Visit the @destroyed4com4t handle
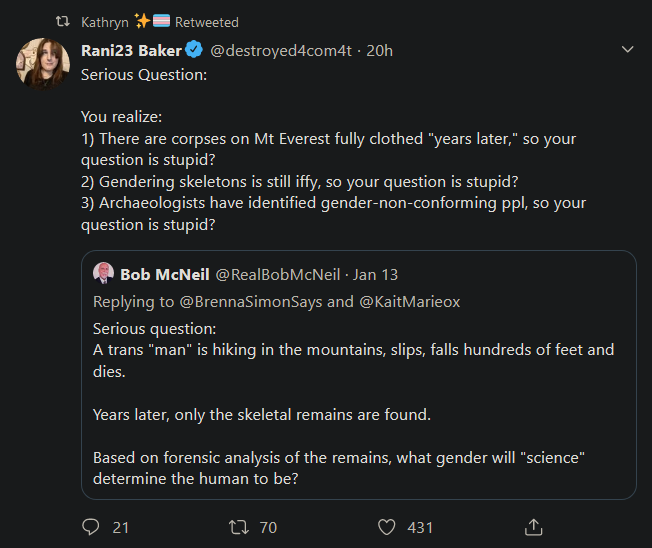This screenshot has width=652, height=548. pyautogui.click(x=281, y=51)
